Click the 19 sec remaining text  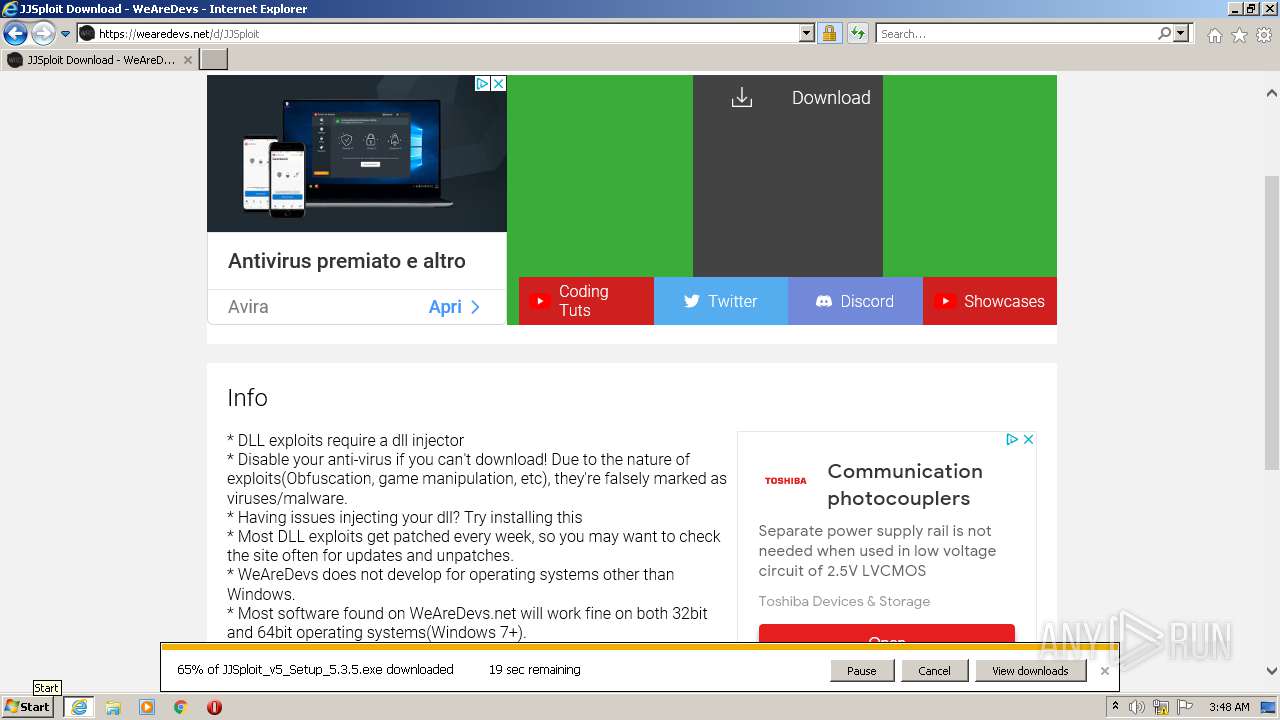coord(534,670)
